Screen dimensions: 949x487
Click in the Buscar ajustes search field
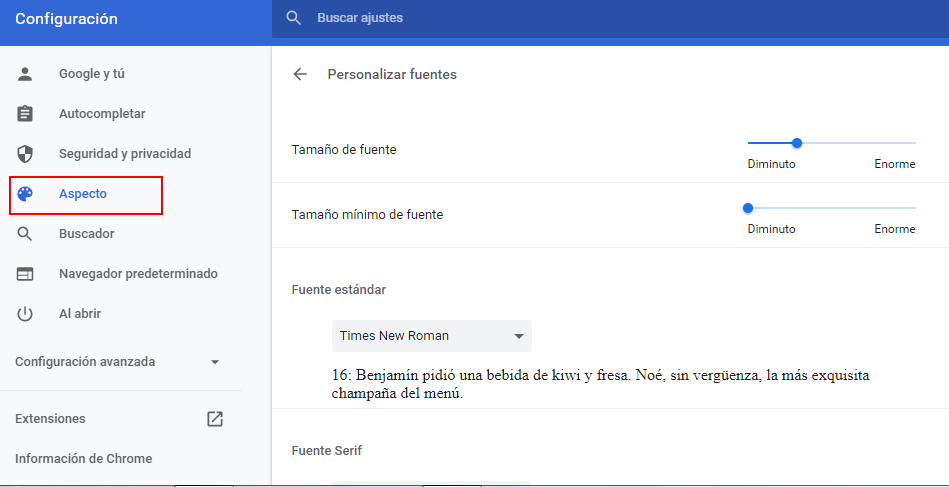tap(610, 18)
